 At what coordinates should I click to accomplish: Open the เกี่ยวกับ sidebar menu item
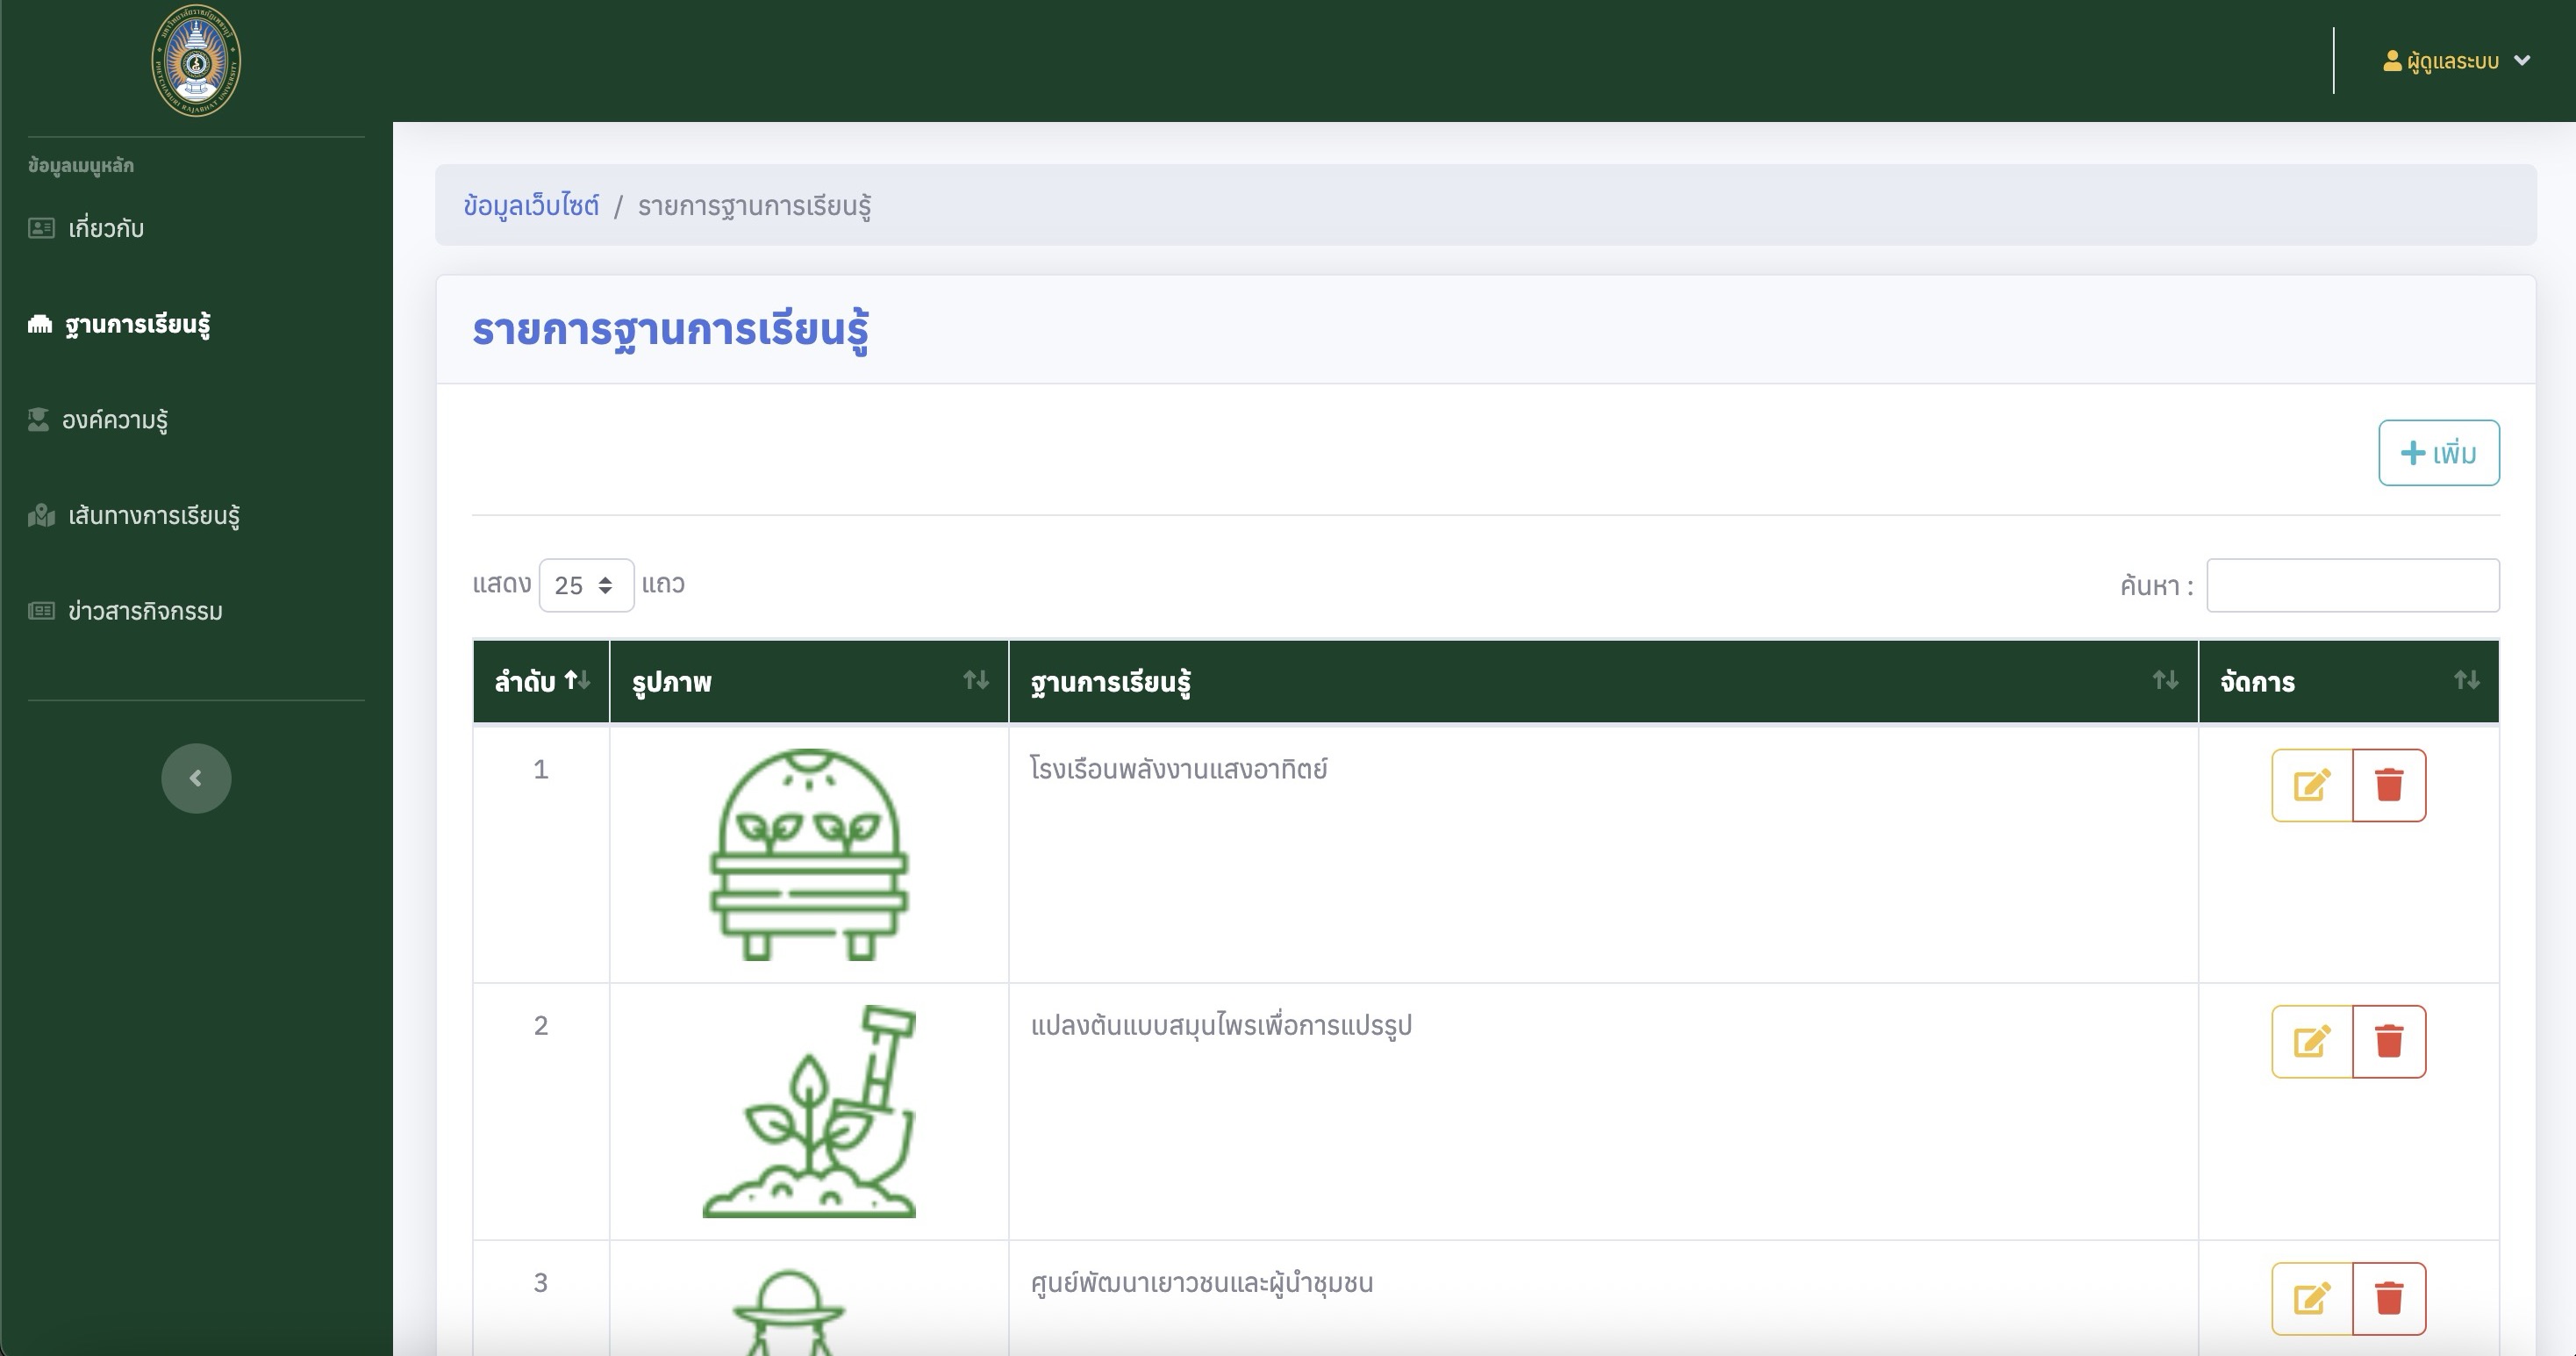point(106,228)
